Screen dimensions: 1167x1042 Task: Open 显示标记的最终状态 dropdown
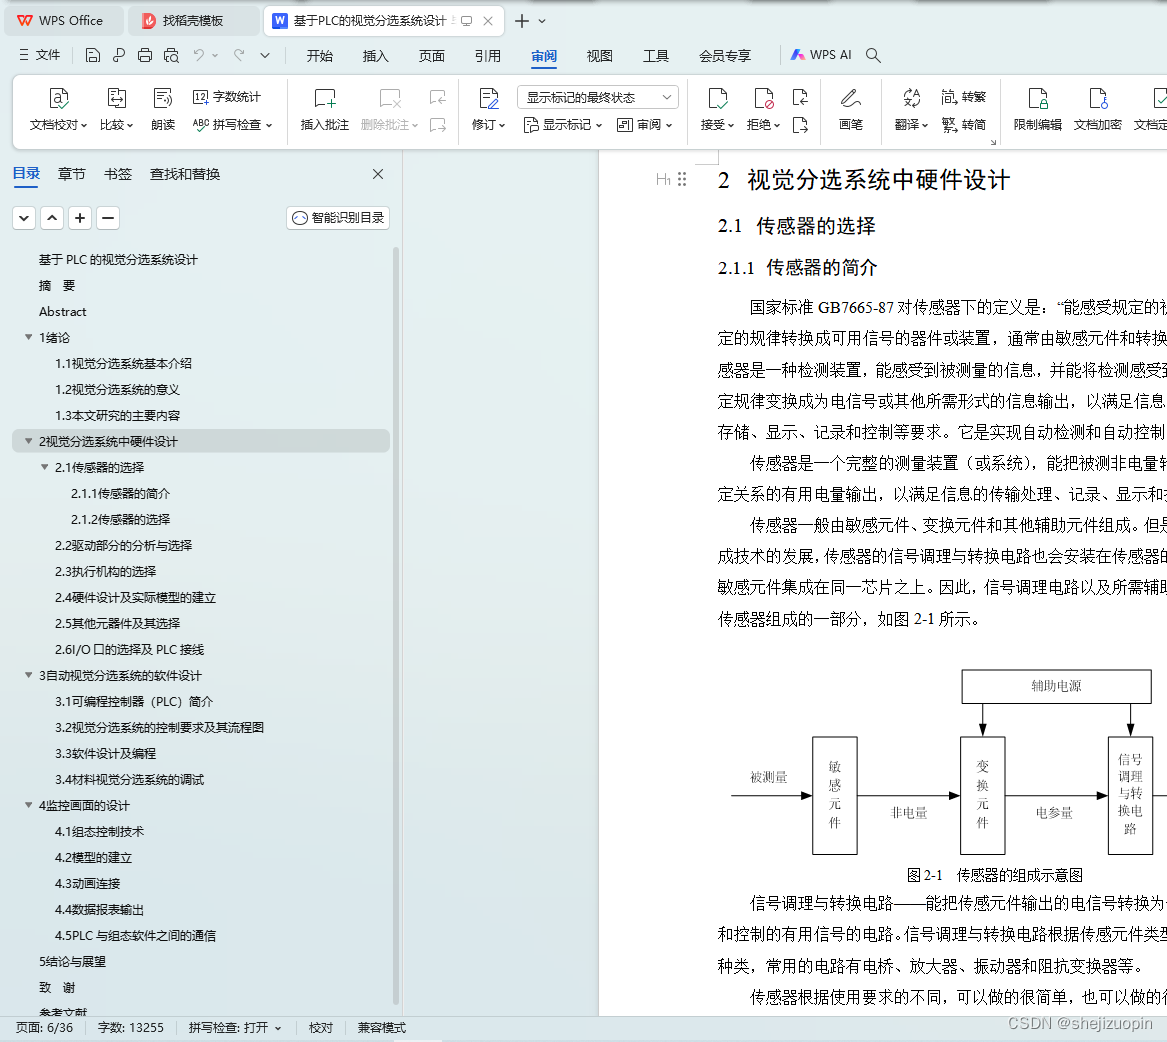coord(598,98)
